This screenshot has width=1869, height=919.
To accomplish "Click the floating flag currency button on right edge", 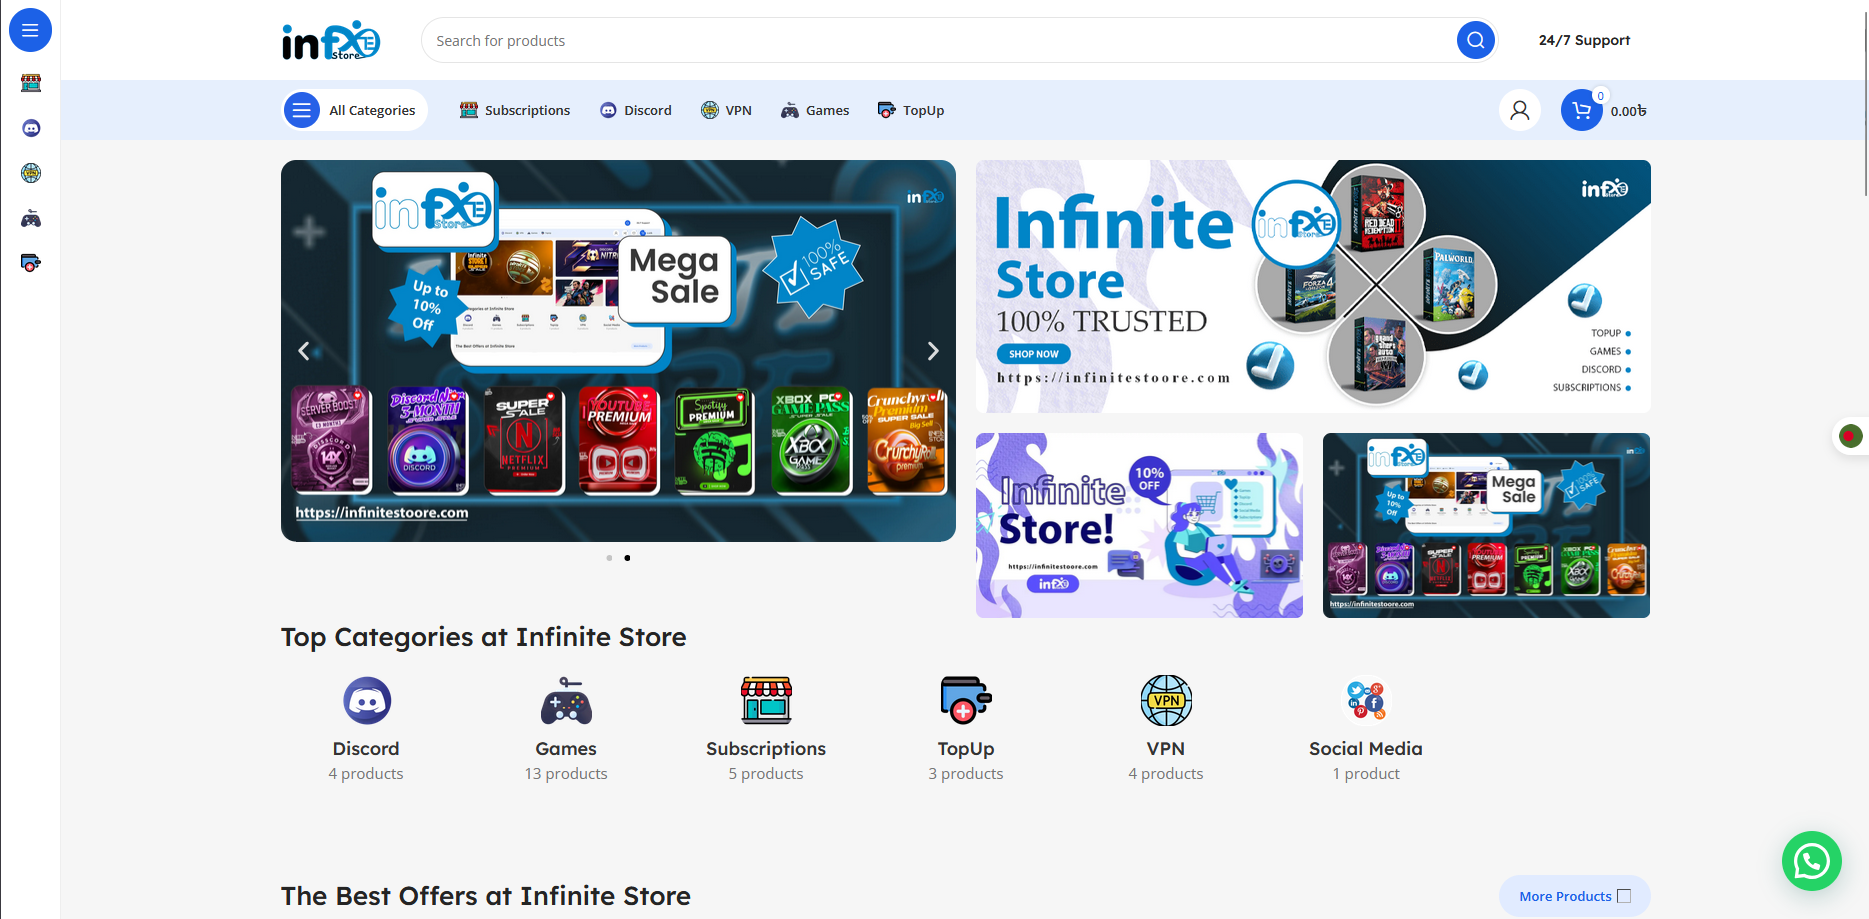I will point(1849,435).
